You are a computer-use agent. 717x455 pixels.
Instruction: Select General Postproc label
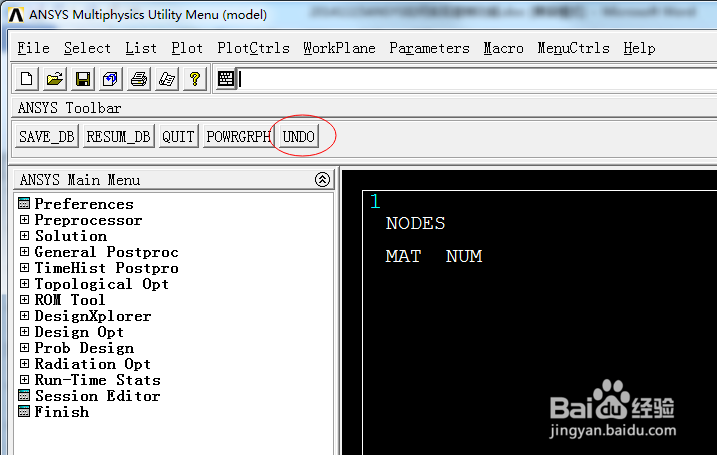click(x=107, y=252)
